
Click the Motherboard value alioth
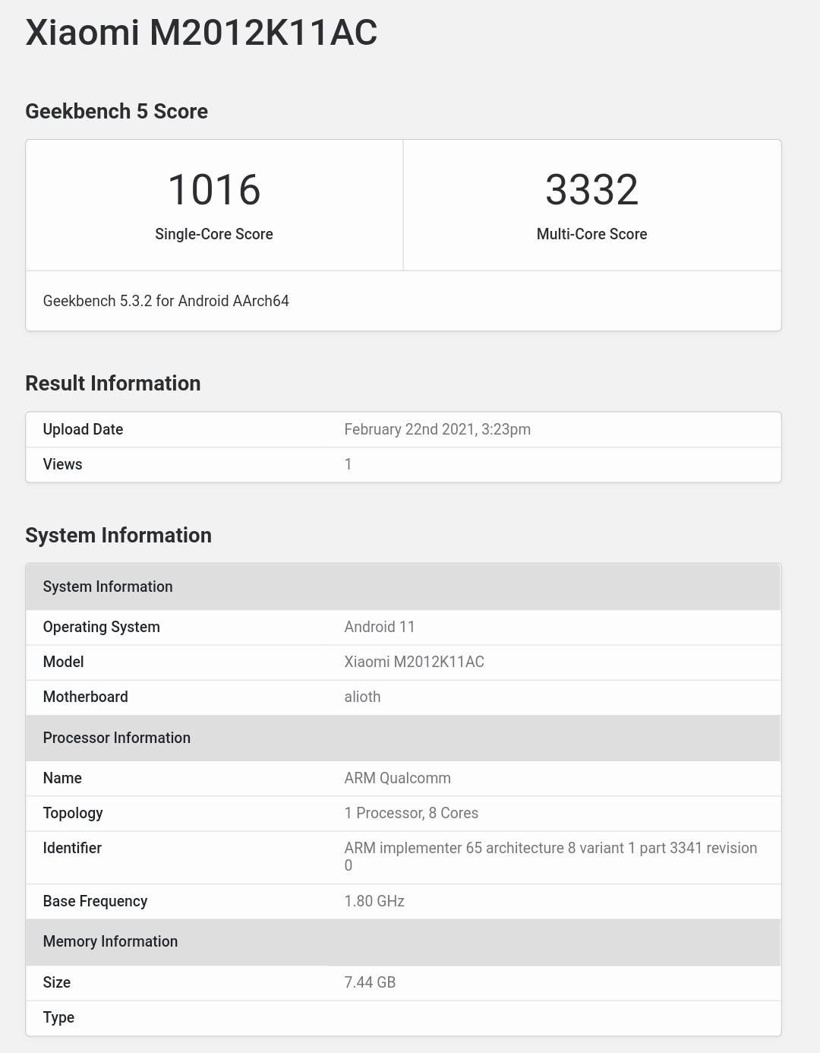point(362,697)
